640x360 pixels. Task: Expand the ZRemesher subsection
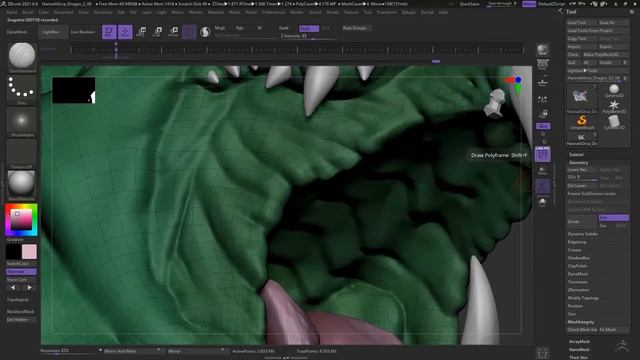coord(578,290)
